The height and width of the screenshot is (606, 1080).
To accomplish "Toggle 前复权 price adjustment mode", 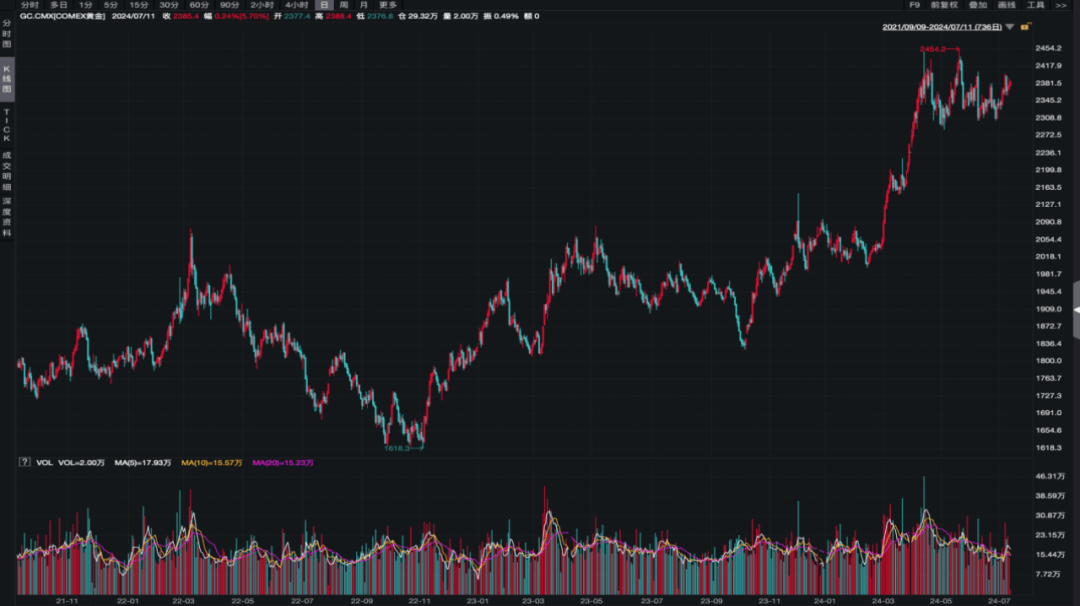I will coord(944,5).
